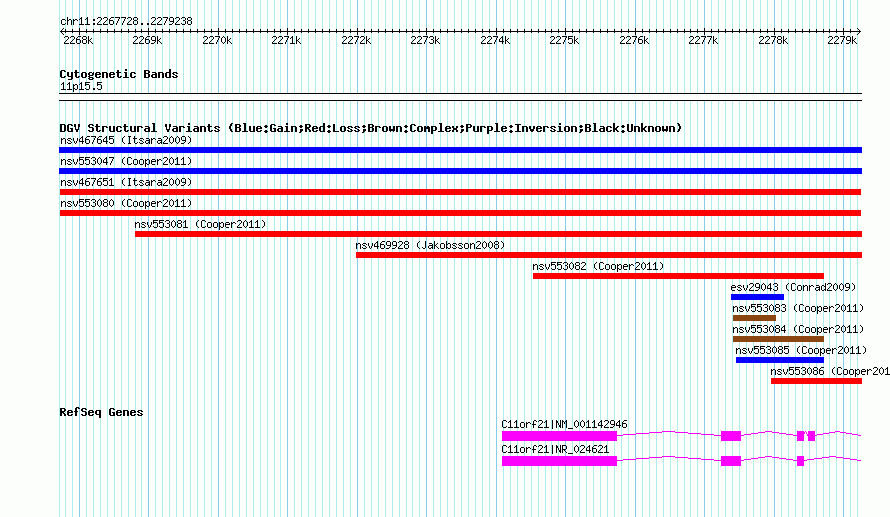Open the nsv553080 (Cooper2011) variant label

tap(126, 203)
